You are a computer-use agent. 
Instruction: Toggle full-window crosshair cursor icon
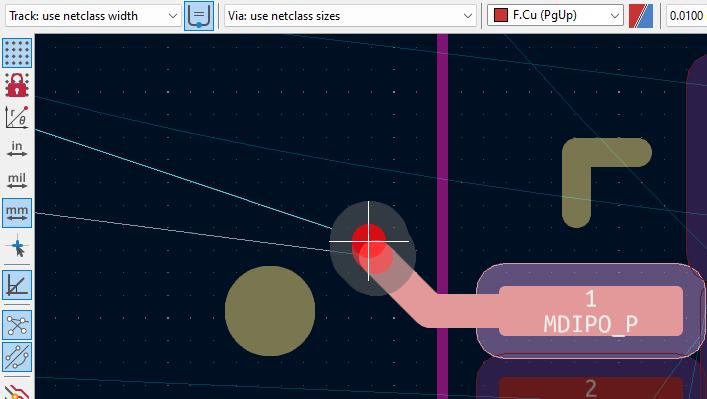[17, 246]
